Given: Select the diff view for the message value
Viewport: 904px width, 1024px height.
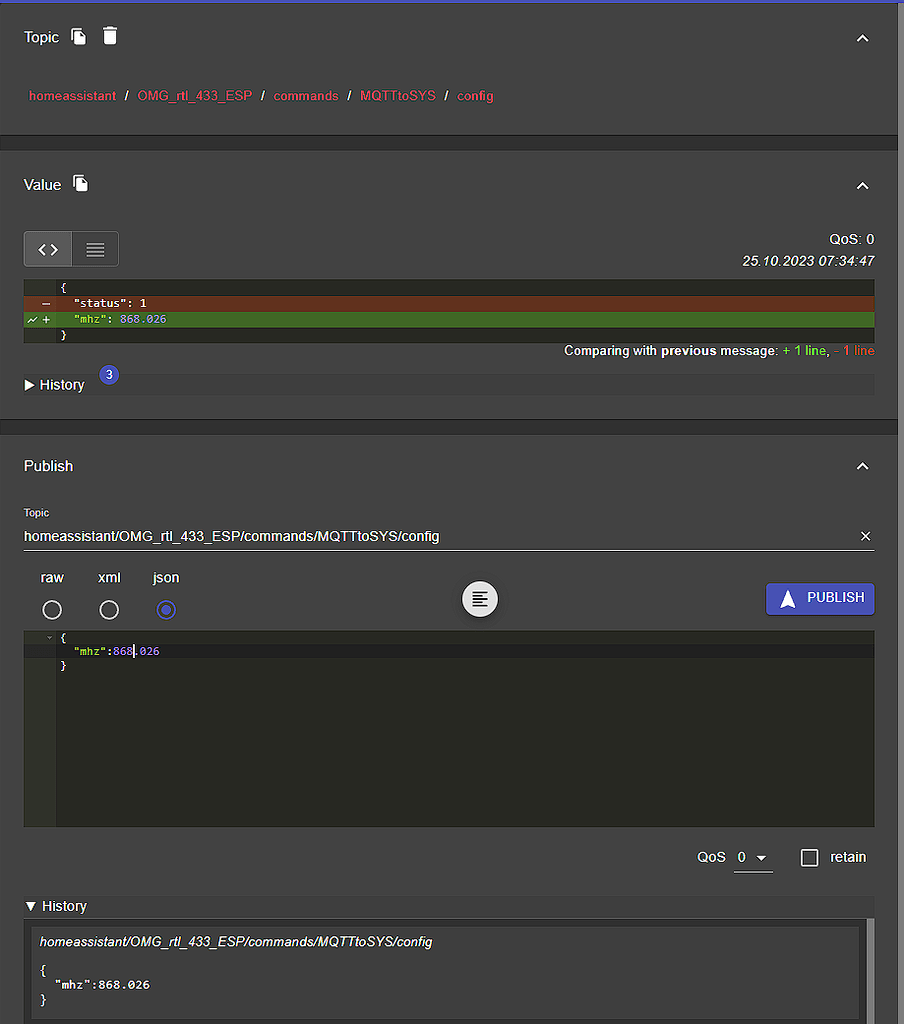Looking at the screenshot, I should coord(47,248).
